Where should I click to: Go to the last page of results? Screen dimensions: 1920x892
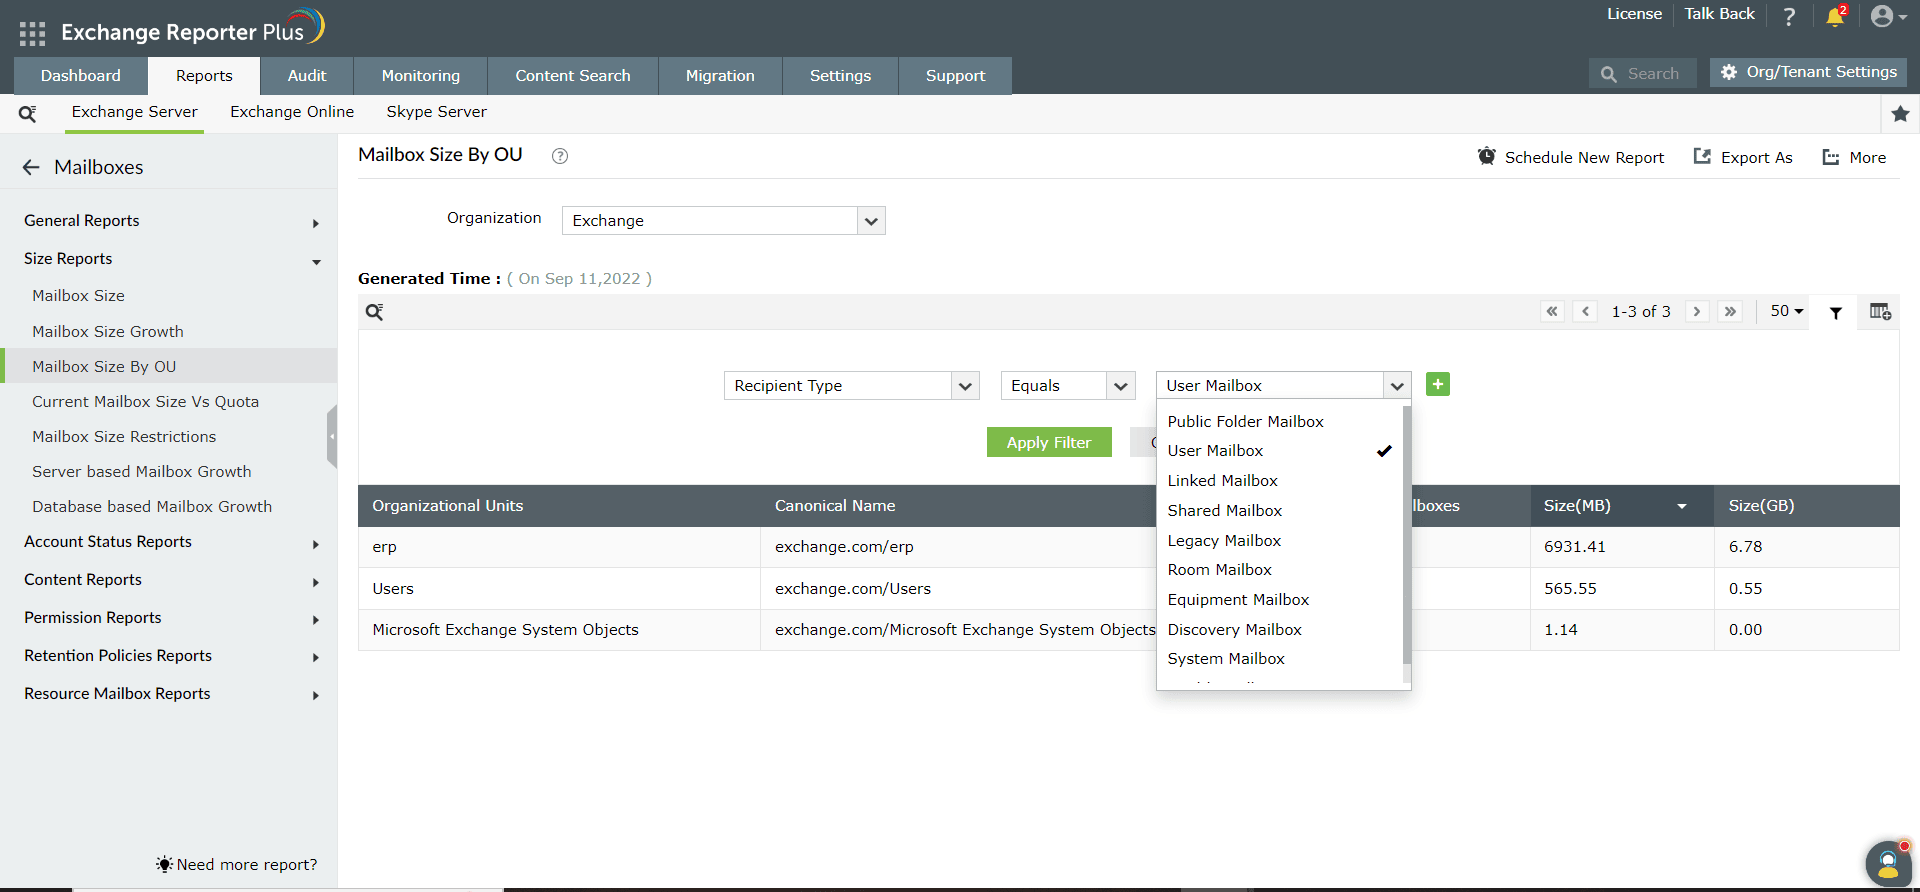point(1730,312)
